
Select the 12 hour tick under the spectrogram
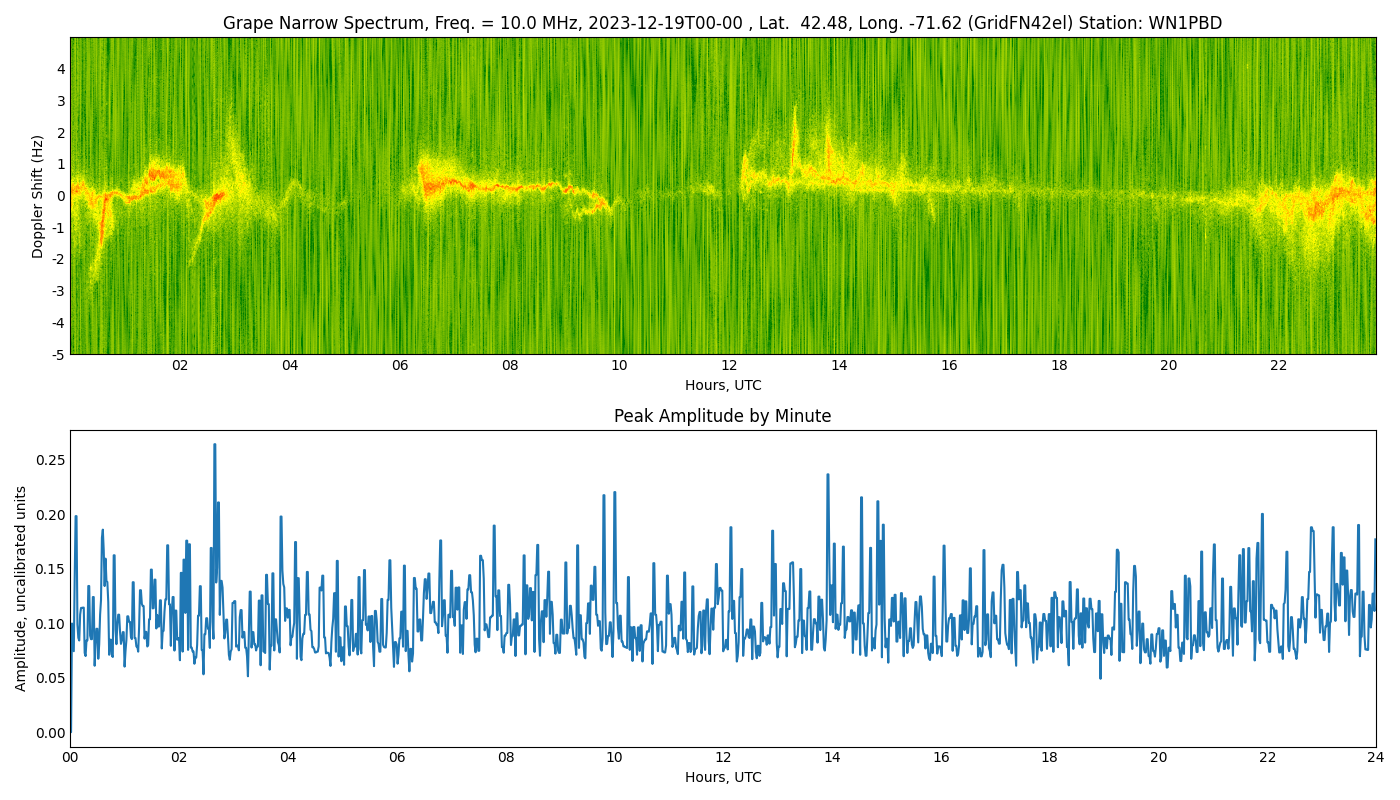pos(729,366)
